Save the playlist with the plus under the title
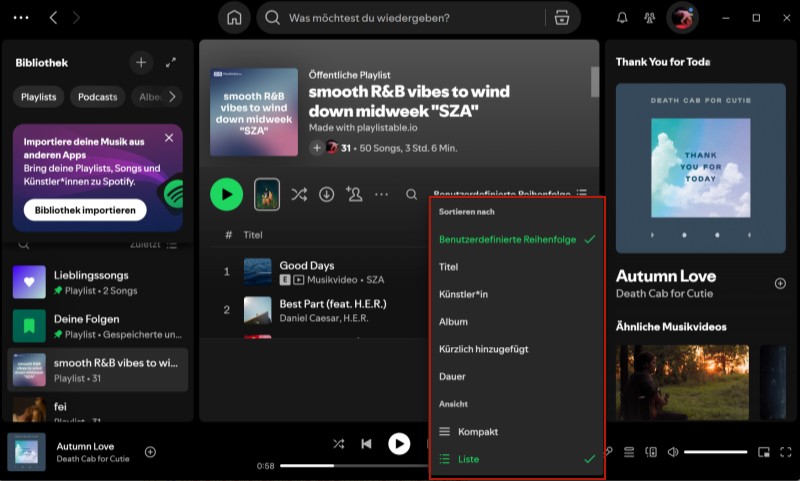 click(x=317, y=148)
